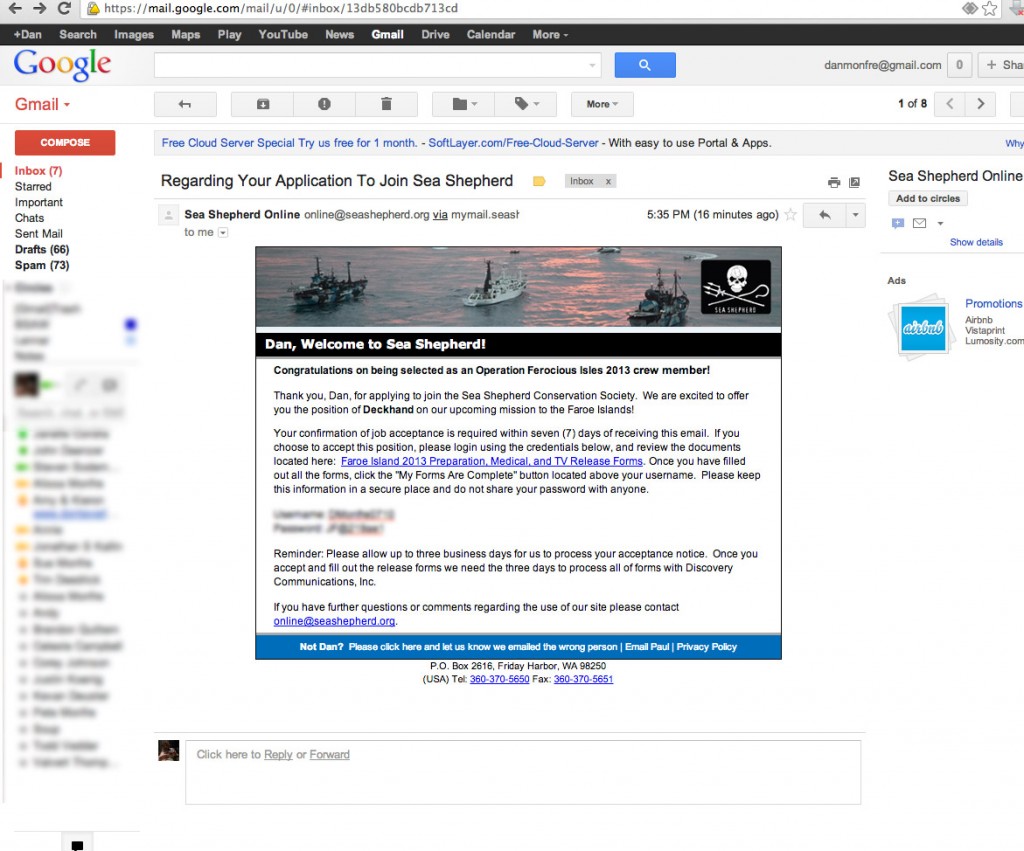Open Drive in the Google bar
The width and height of the screenshot is (1024, 851).
tap(435, 35)
